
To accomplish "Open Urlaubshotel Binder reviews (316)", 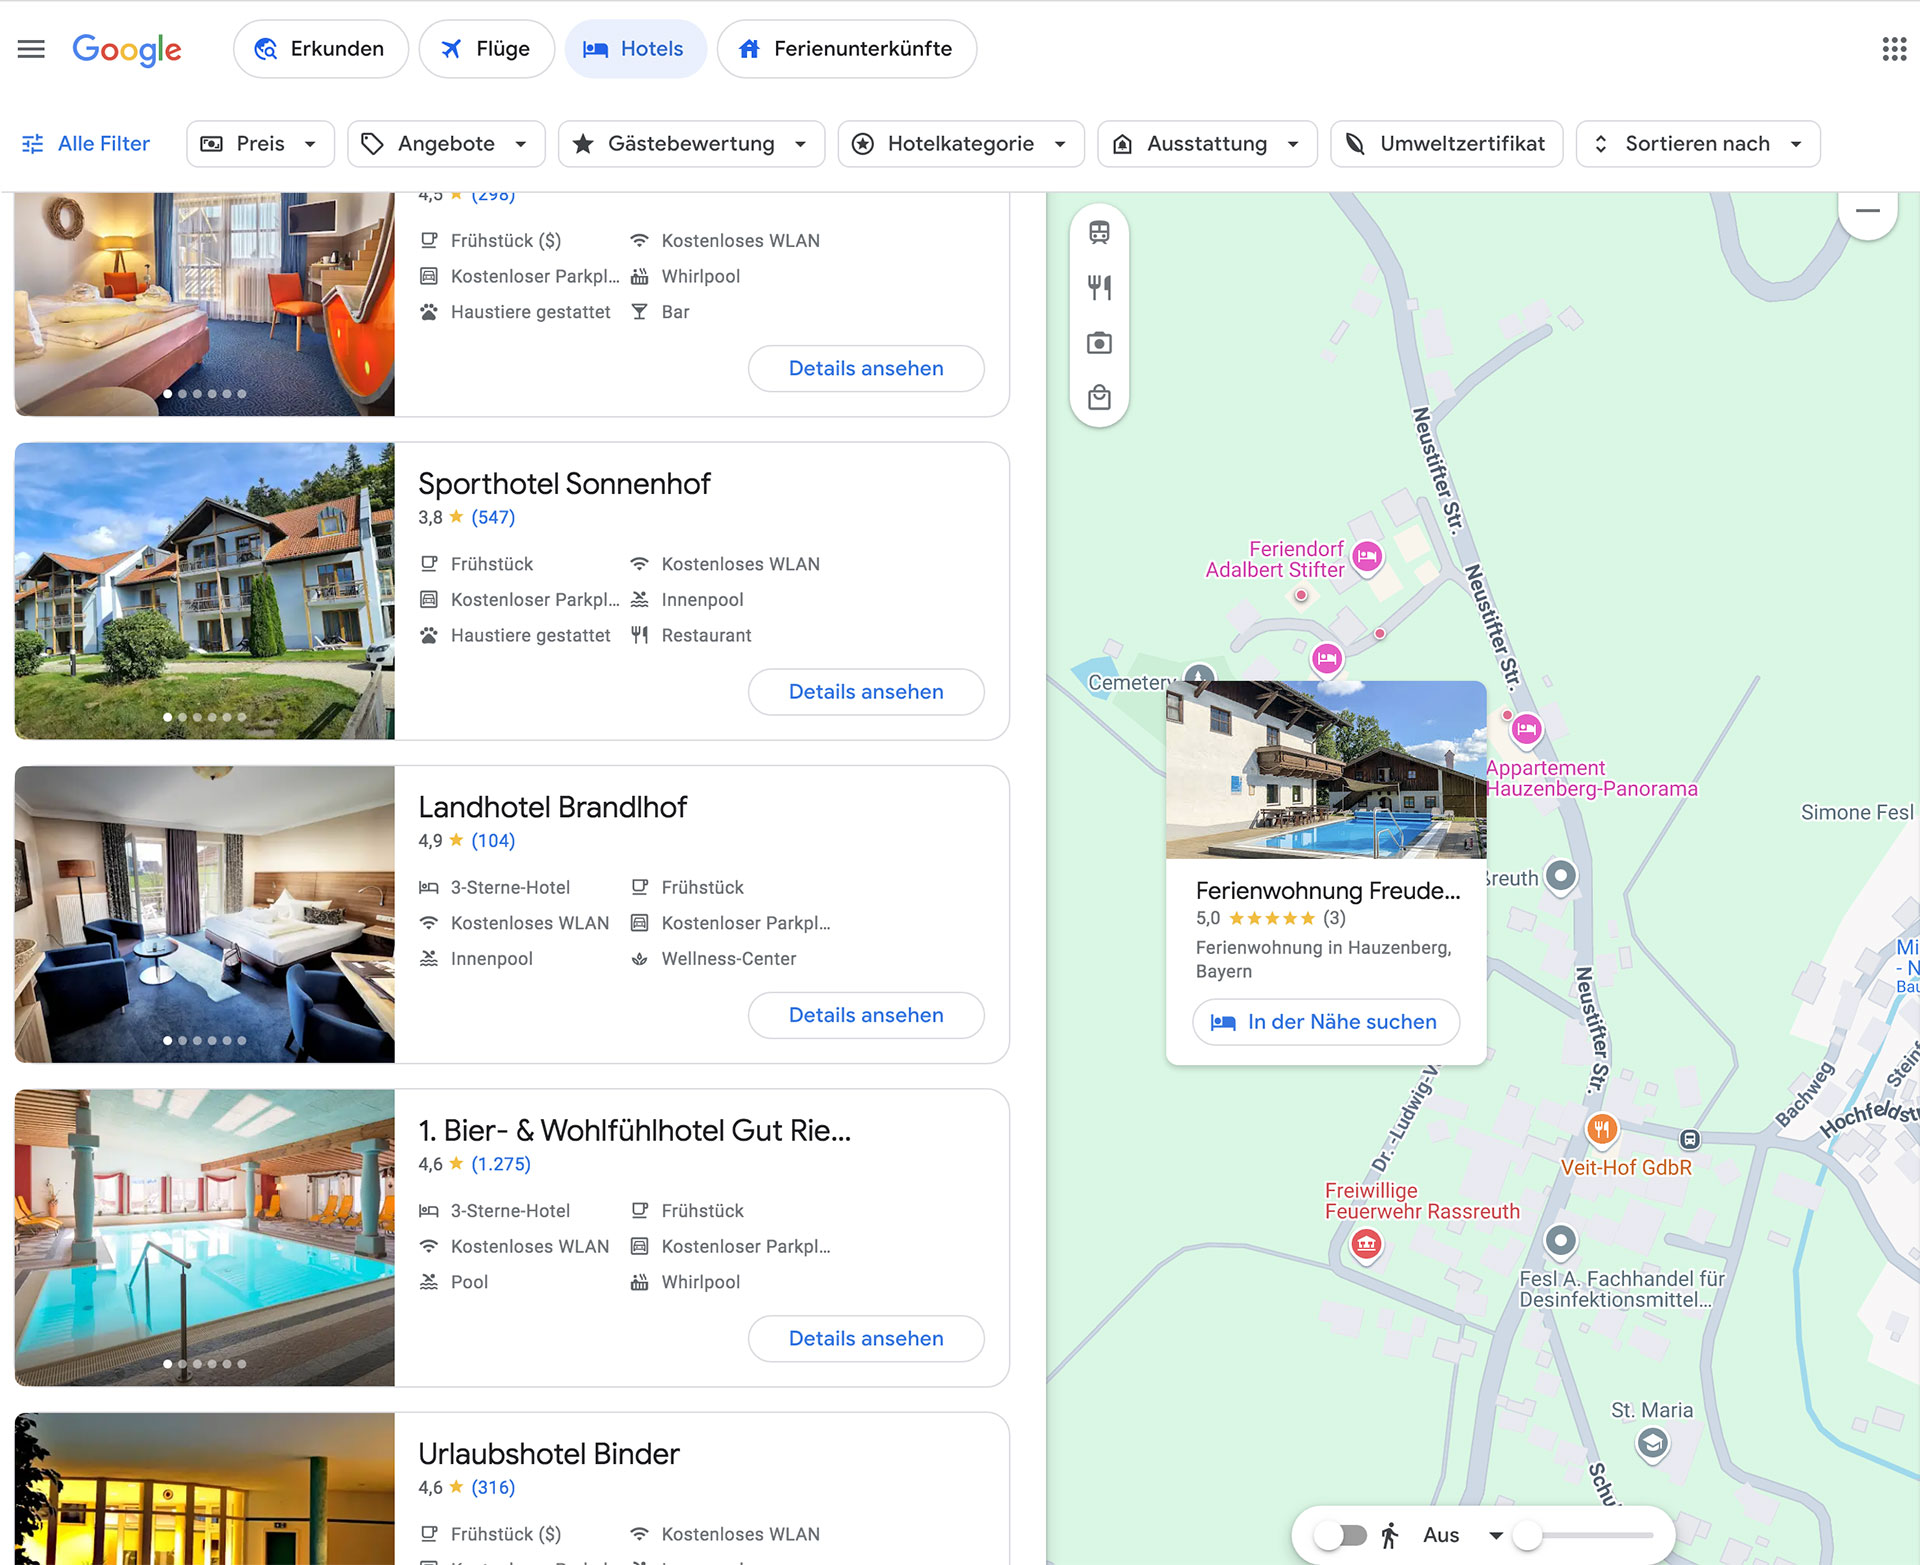I will coord(493,1487).
